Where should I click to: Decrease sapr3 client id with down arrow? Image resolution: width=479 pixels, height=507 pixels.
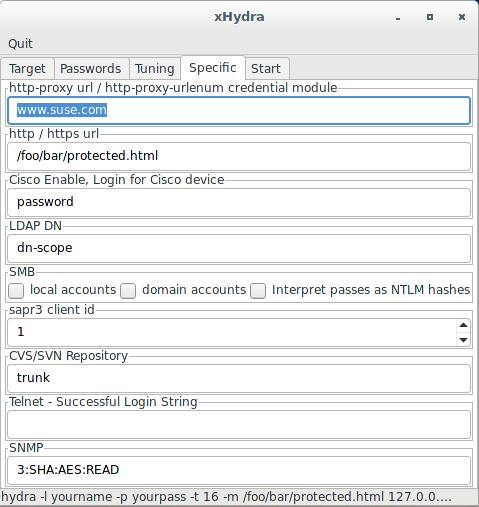point(463,340)
